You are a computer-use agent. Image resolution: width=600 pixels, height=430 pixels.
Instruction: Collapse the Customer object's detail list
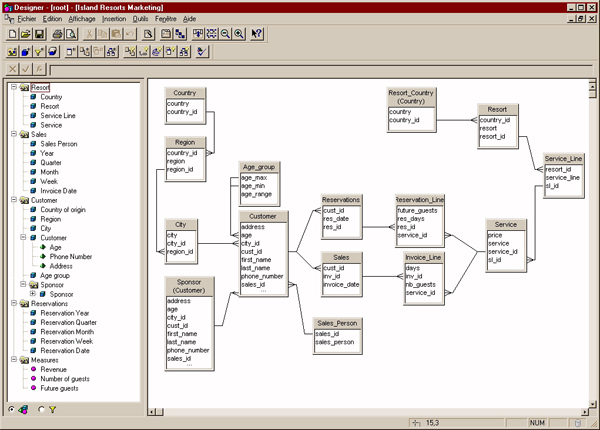pos(22,238)
